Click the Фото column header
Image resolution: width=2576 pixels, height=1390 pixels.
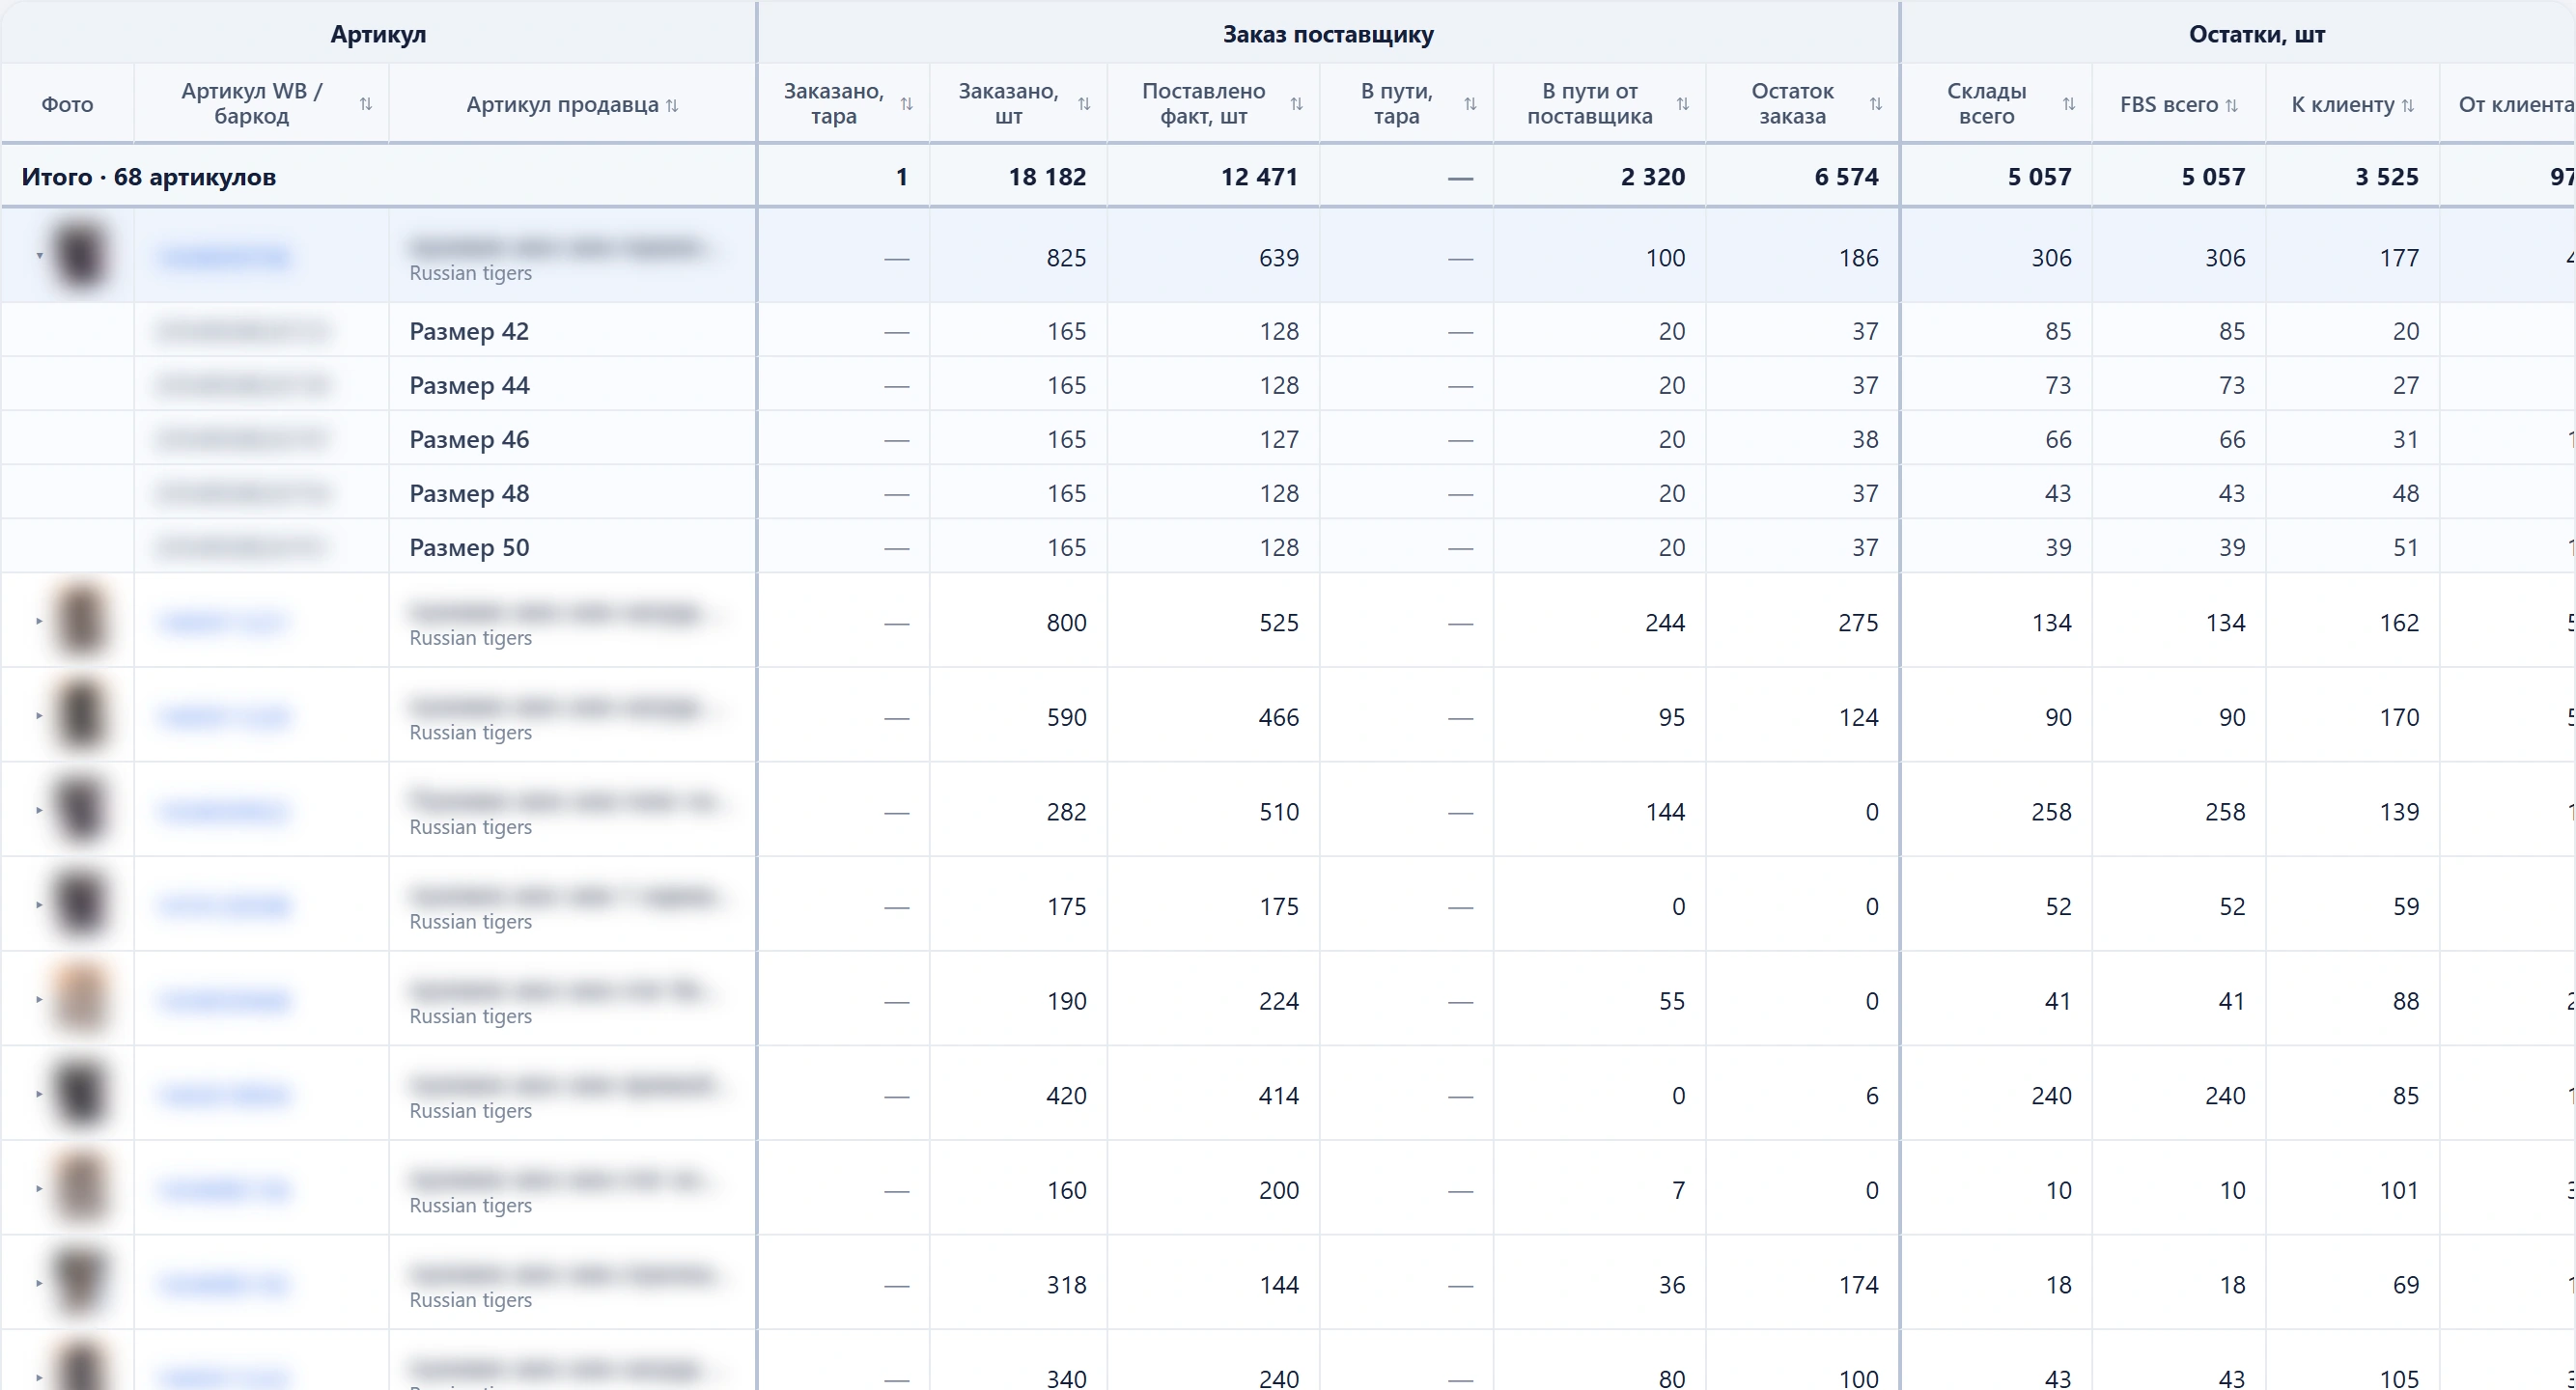coord(67,104)
